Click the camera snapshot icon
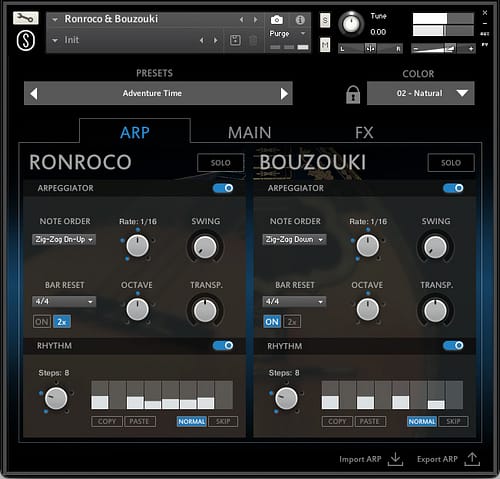Screen dimensions: 500x479 276,20
